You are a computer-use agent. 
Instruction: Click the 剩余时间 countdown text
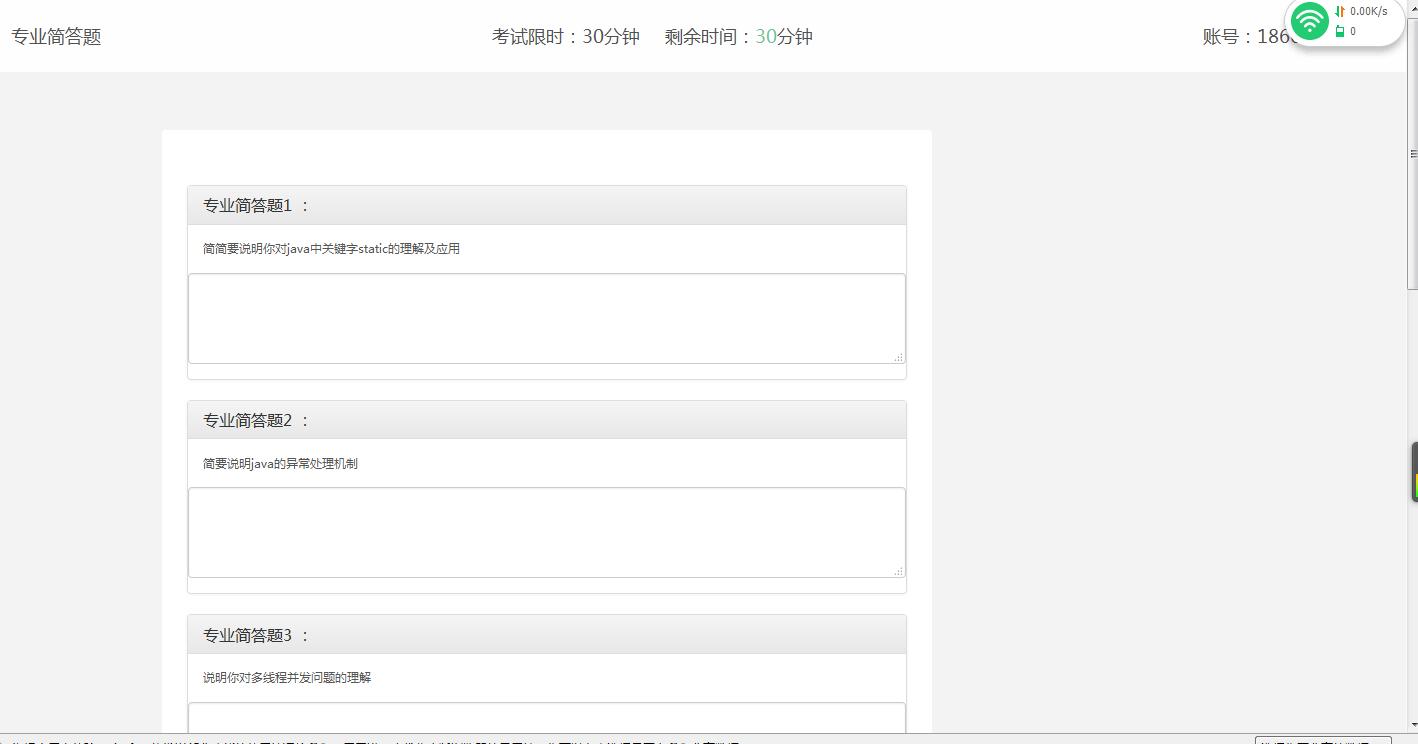click(x=739, y=37)
